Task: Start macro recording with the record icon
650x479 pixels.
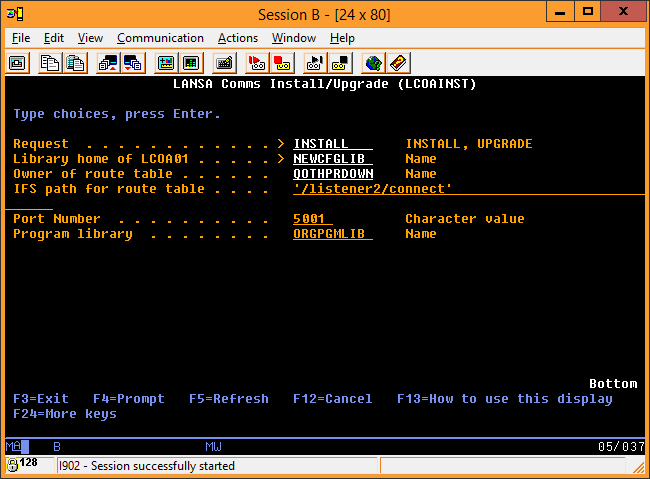Action: coord(257,63)
